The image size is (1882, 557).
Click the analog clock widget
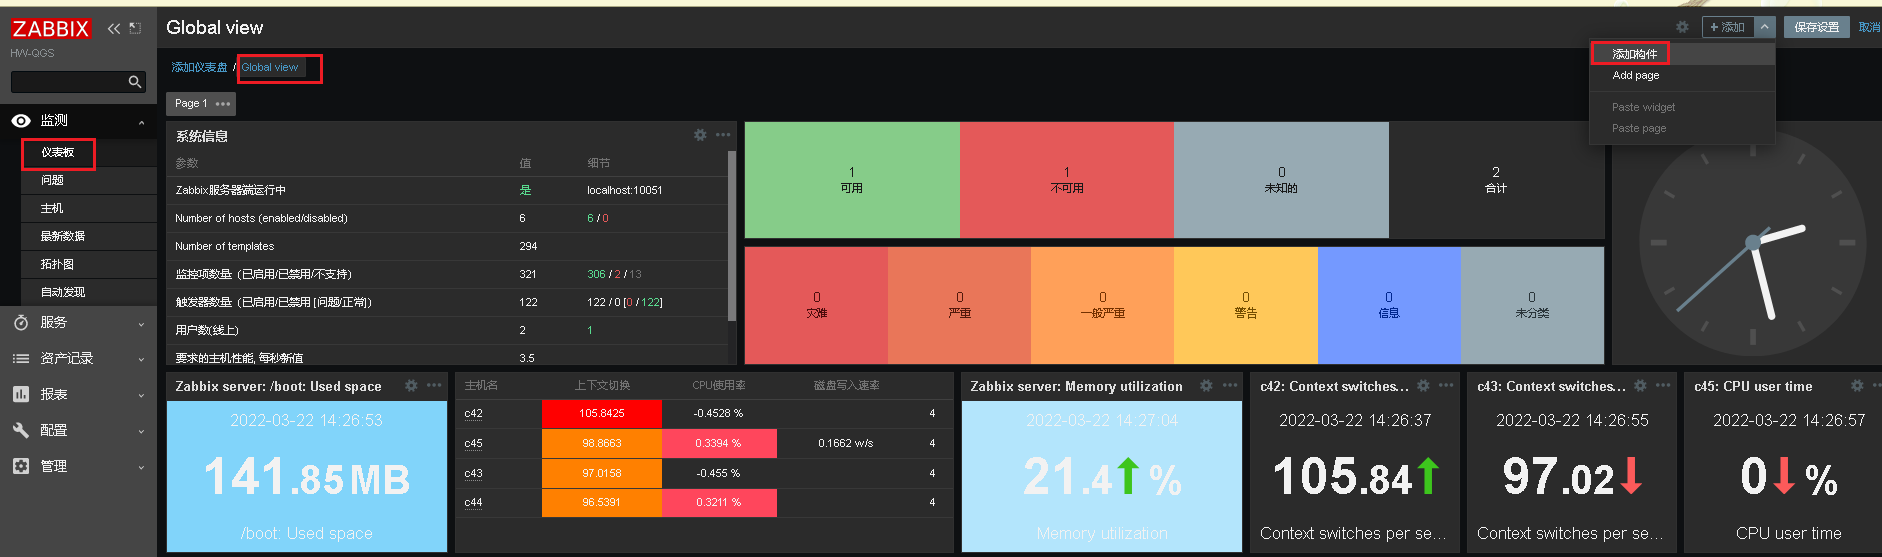(x=1752, y=243)
